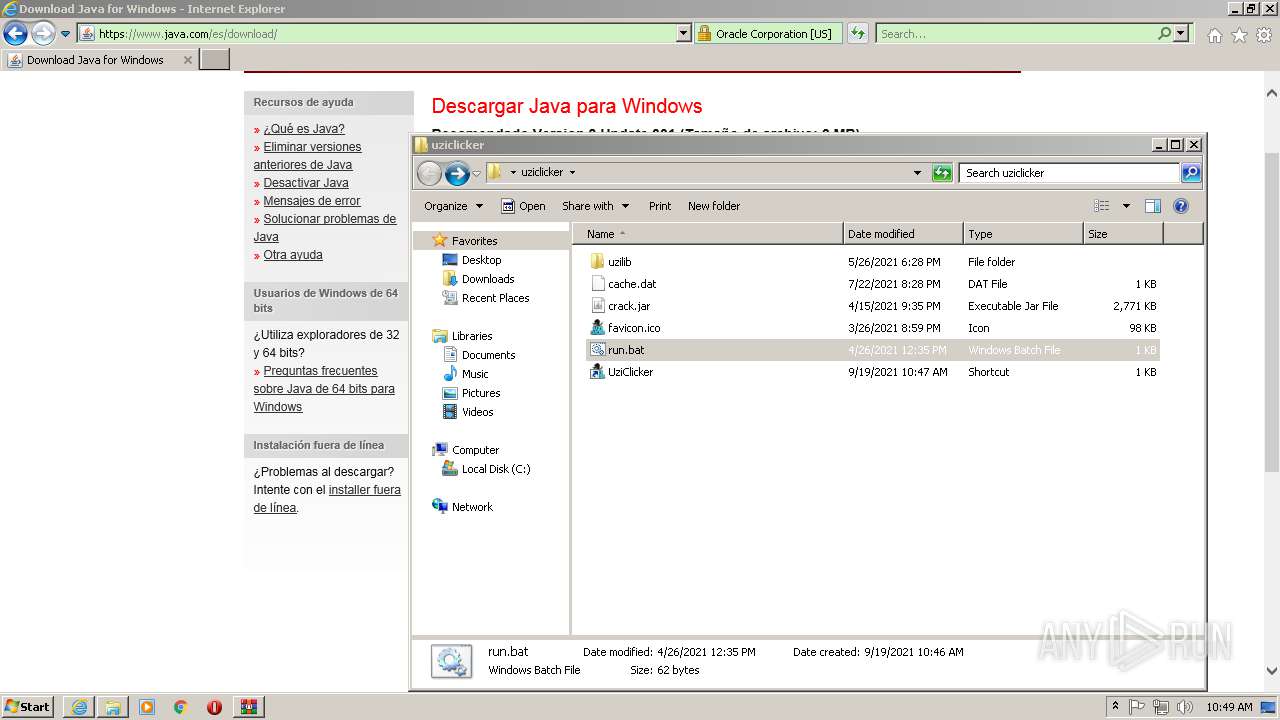The height and width of the screenshot is (720, 1280).
Task: Sort files by the Name column header
Action: (x=708, y=234)
